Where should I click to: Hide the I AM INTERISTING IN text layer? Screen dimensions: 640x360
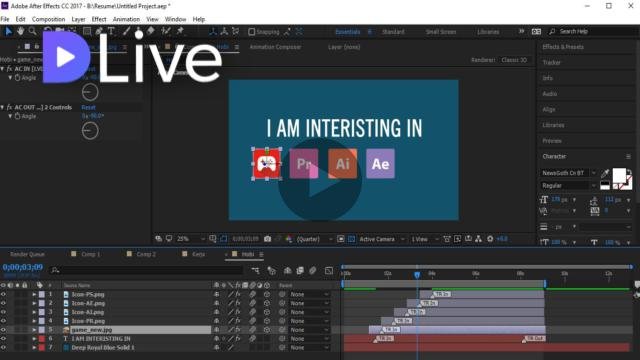[x=3, y=339]
